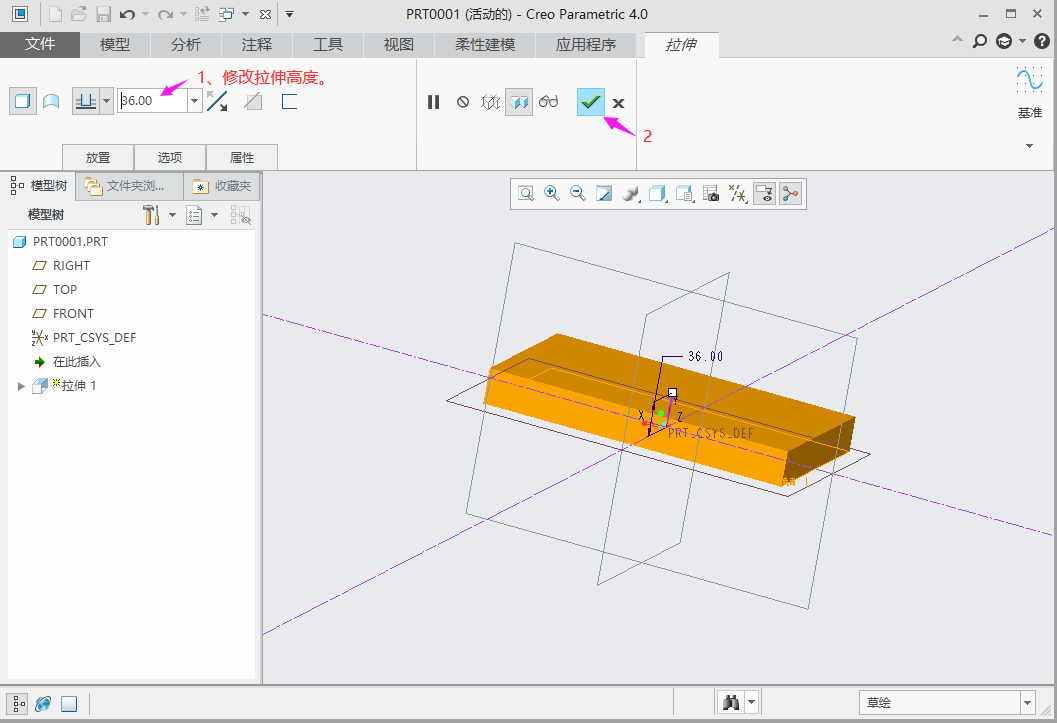Toggle the Thicken Sketch option

coord(290,101)
